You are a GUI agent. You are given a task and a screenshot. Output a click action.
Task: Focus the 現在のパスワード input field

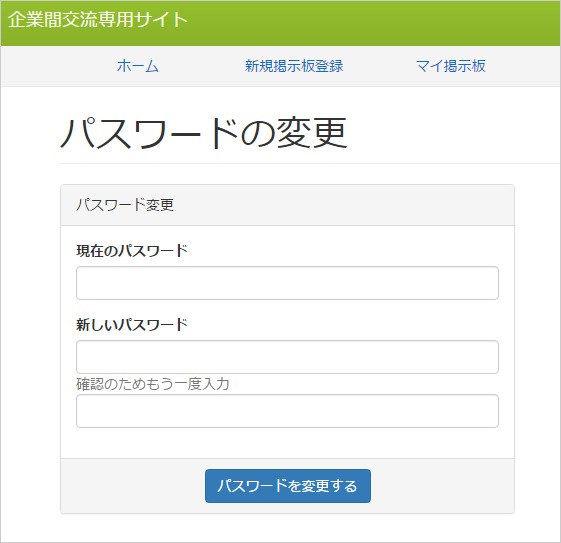287,283
